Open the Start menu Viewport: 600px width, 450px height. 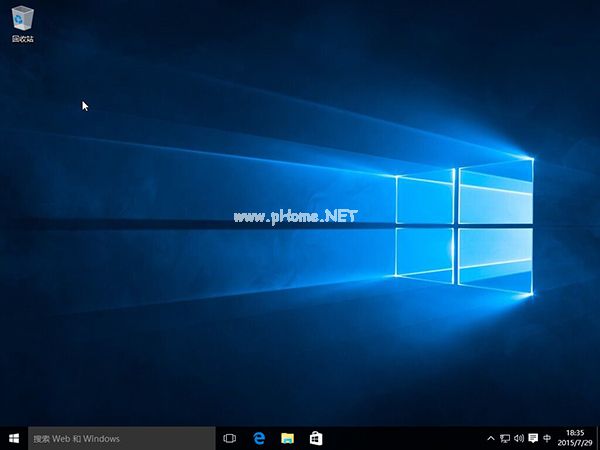click(13, 438)
